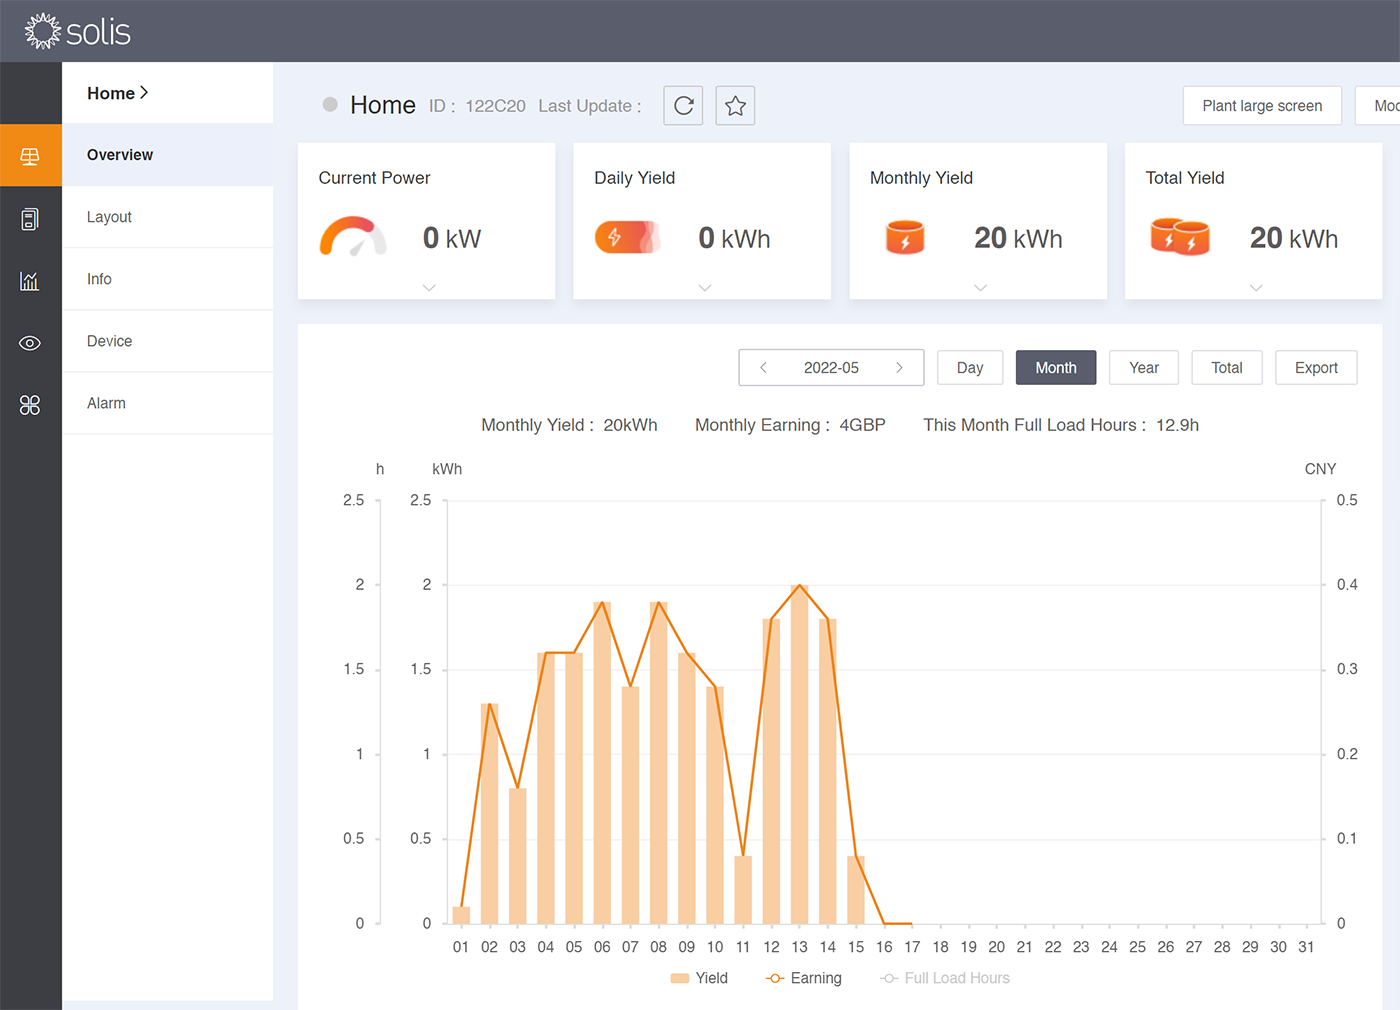The height and width of the screenshot is (1010, 1400).
Task: Click the bar chart analysis sidebar icon
Action: 30,281
